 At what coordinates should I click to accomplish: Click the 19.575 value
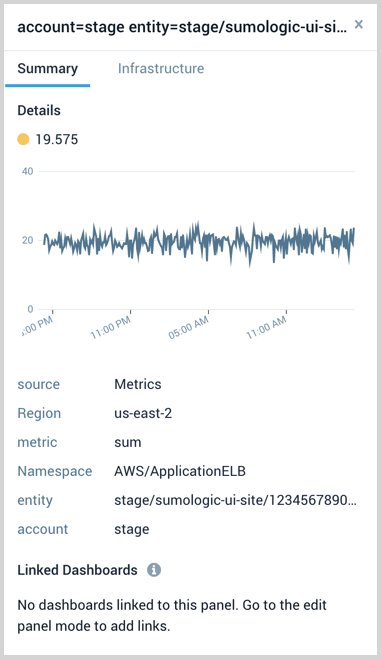[x=57, y=140]
